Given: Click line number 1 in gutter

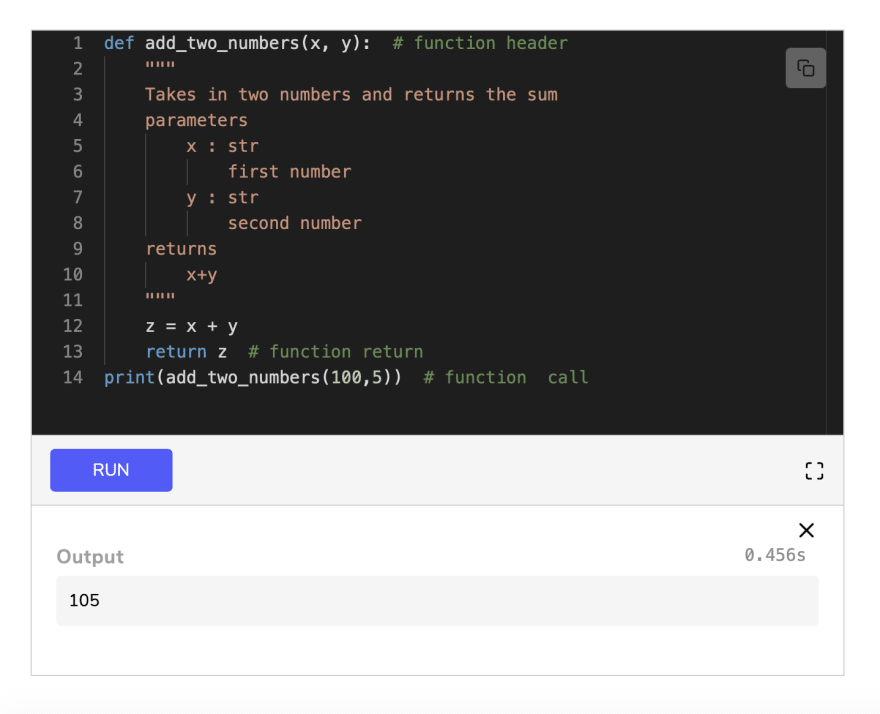Looking at the screenshot, I should (x=77, y=43).
